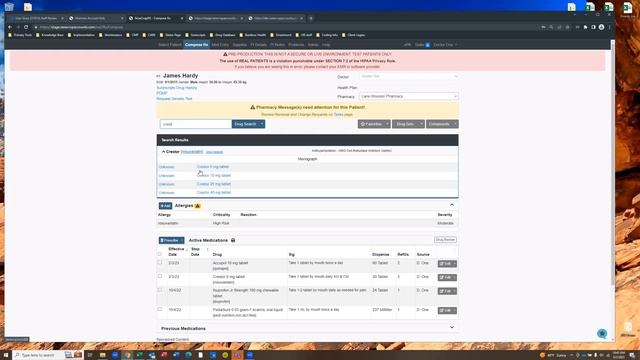Select the Crestor 10 mg tablet result
Image resolution: width=640 pixels, height=360 pixels.
pyautogui.click(x=213, y=176)
